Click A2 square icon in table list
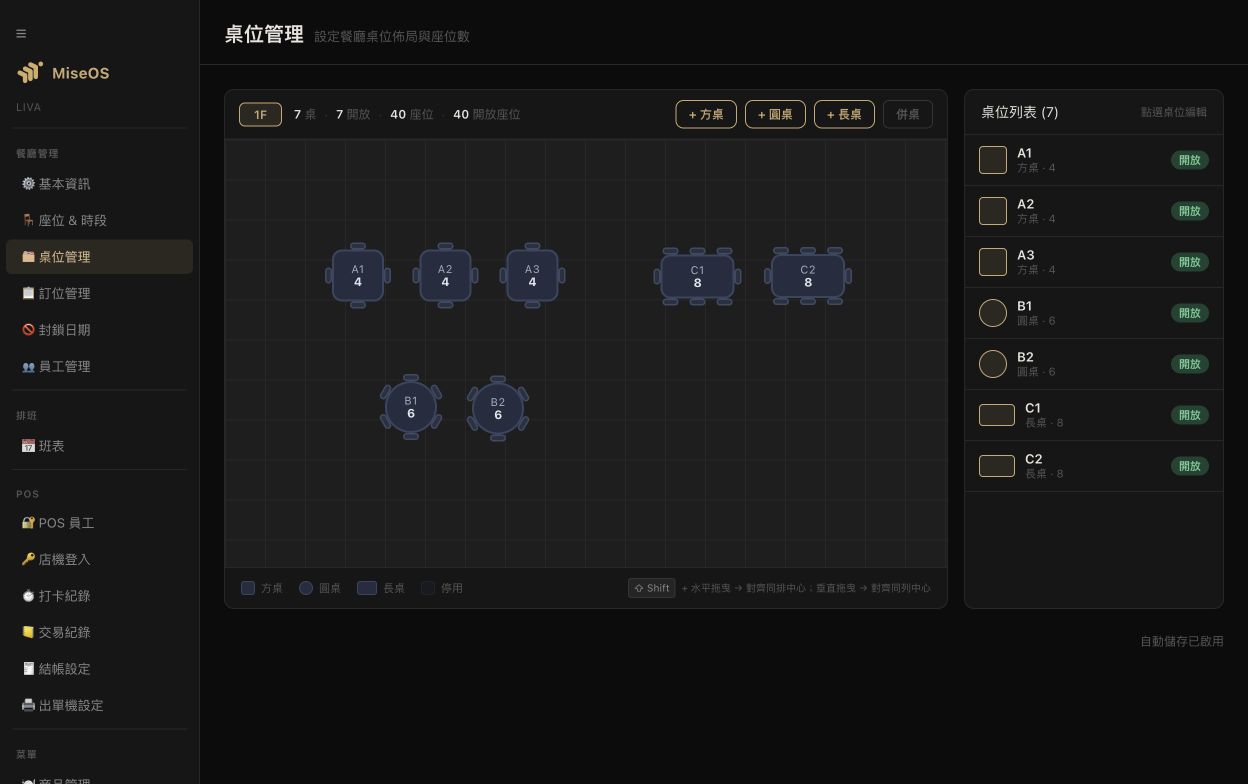The width and height of the screenshot is (1248, 784). (x=993, y=211)
